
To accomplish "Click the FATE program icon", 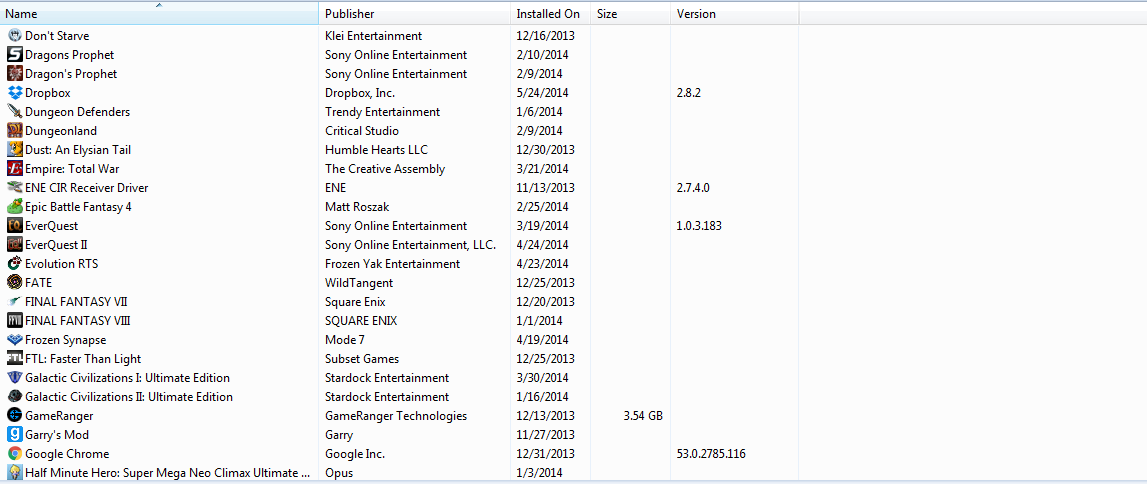I will pyautogui.click(x=15, y=282).
